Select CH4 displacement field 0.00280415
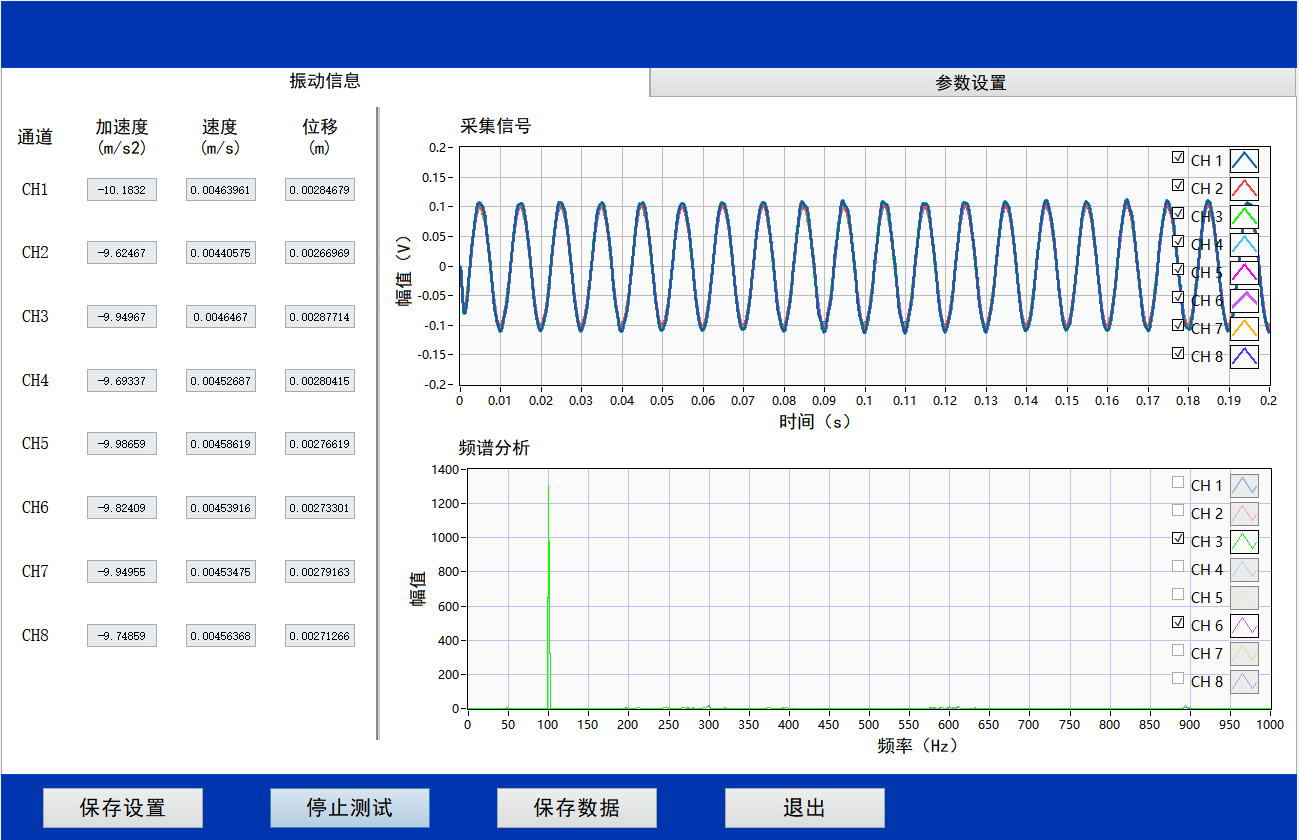The image size is (1299, 840). tap(320, 381)
